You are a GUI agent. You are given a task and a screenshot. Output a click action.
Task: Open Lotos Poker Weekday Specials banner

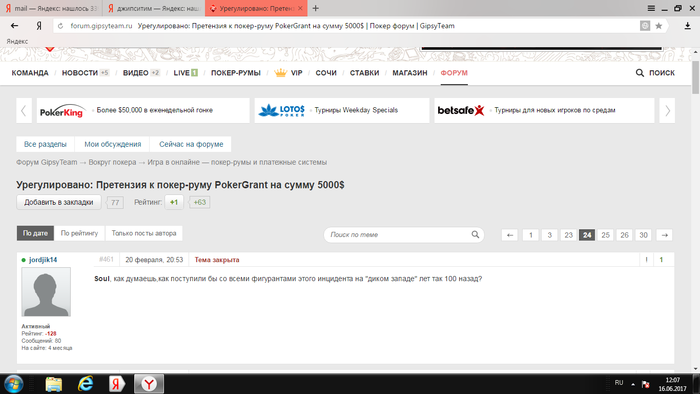(x=342, y=110)
